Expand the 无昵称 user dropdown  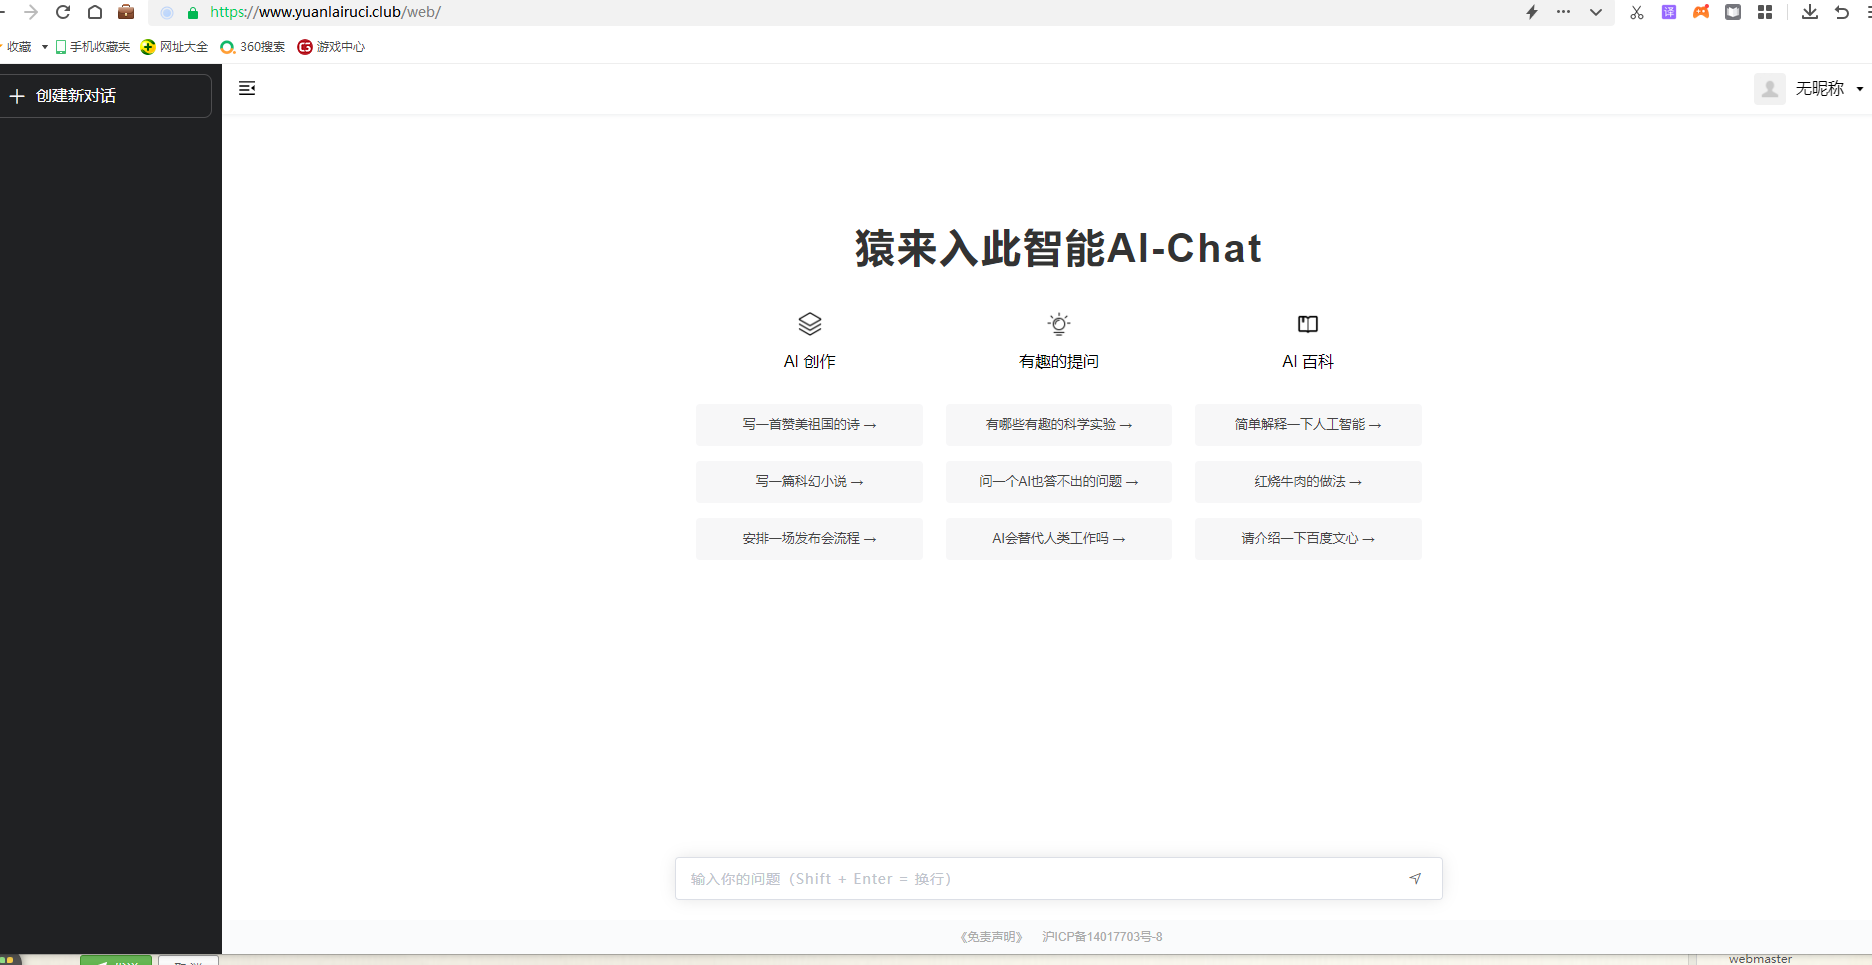(1859, 89)
